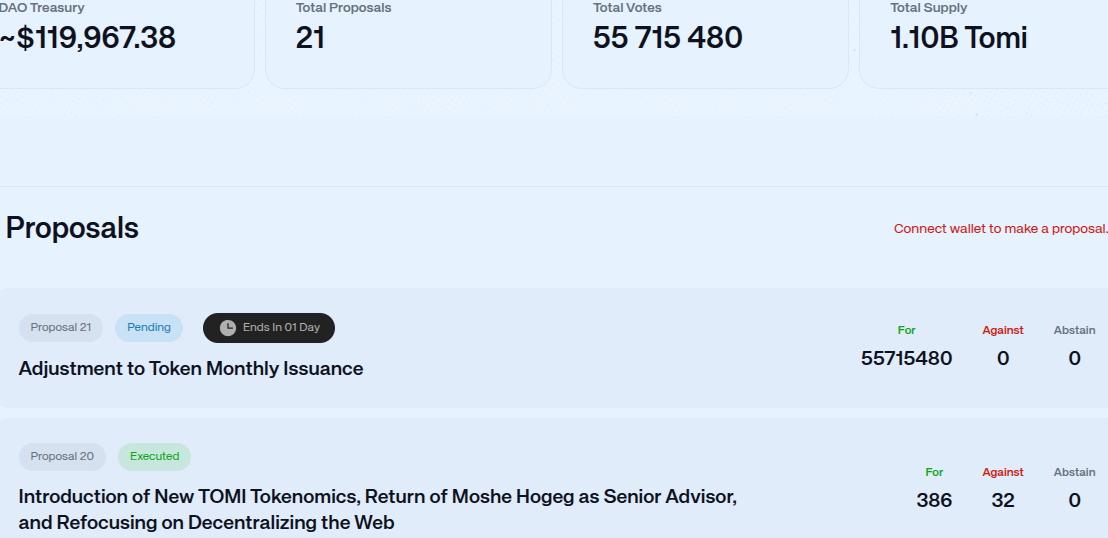Click the Against count 32 on Proposal 20
The image size is (1108, 538).
(x=1003, y=500)
